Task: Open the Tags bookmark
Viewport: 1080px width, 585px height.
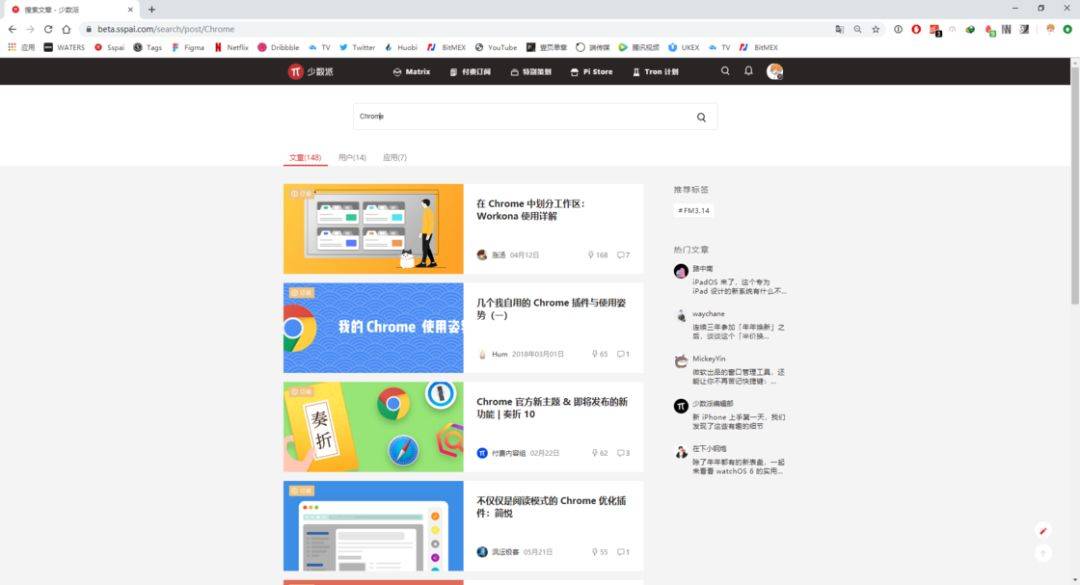Action: (147, 48)
